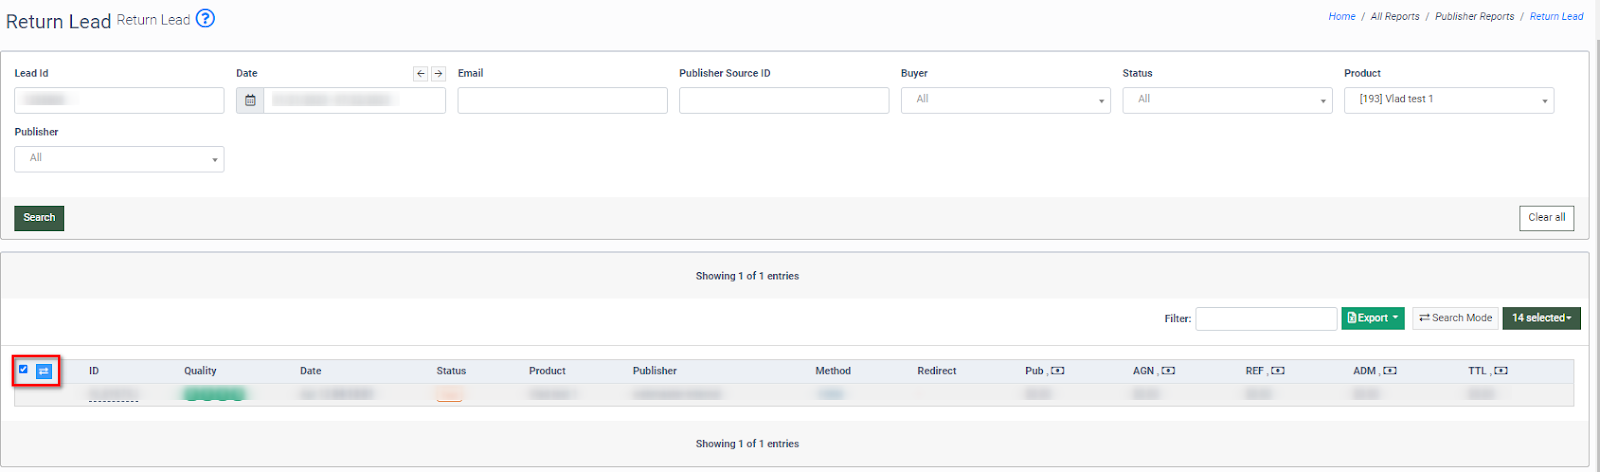Screen dimensions: 1600x472
Task: Go to previous date with left arrow
Action: 420,74
